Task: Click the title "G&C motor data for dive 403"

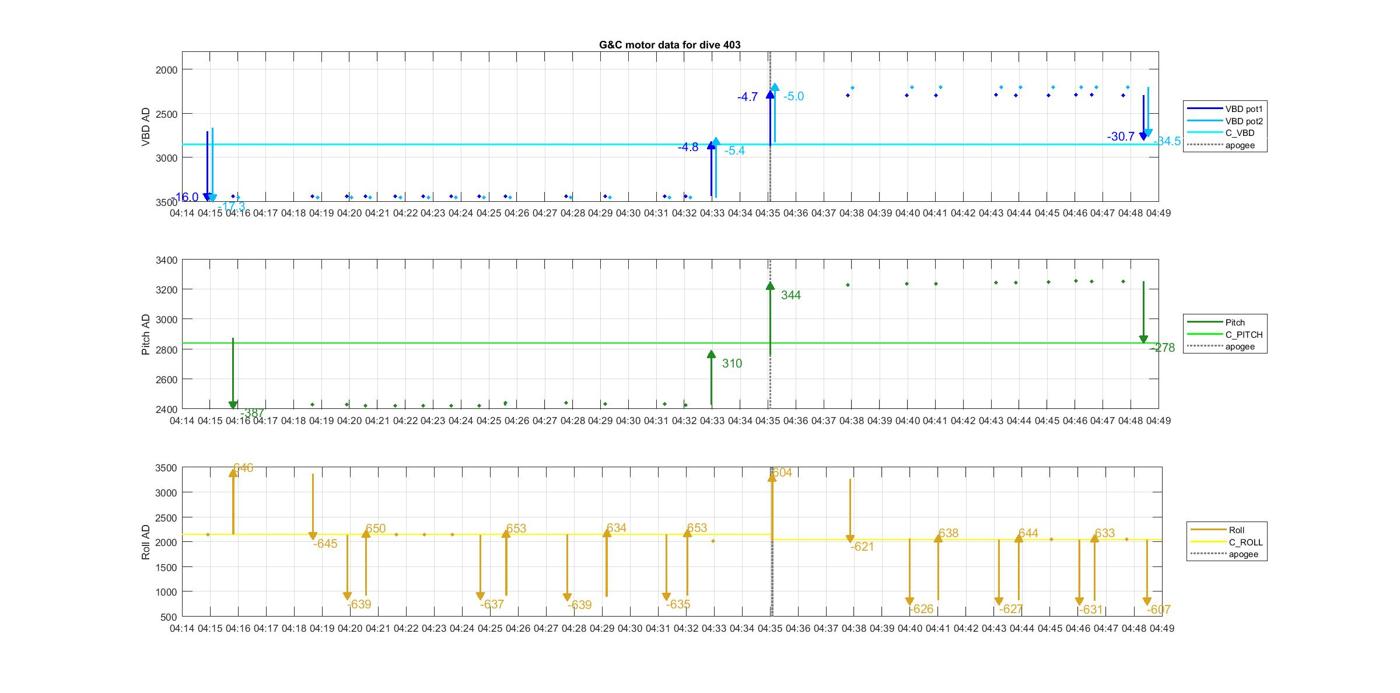Action: coord(670,45)
